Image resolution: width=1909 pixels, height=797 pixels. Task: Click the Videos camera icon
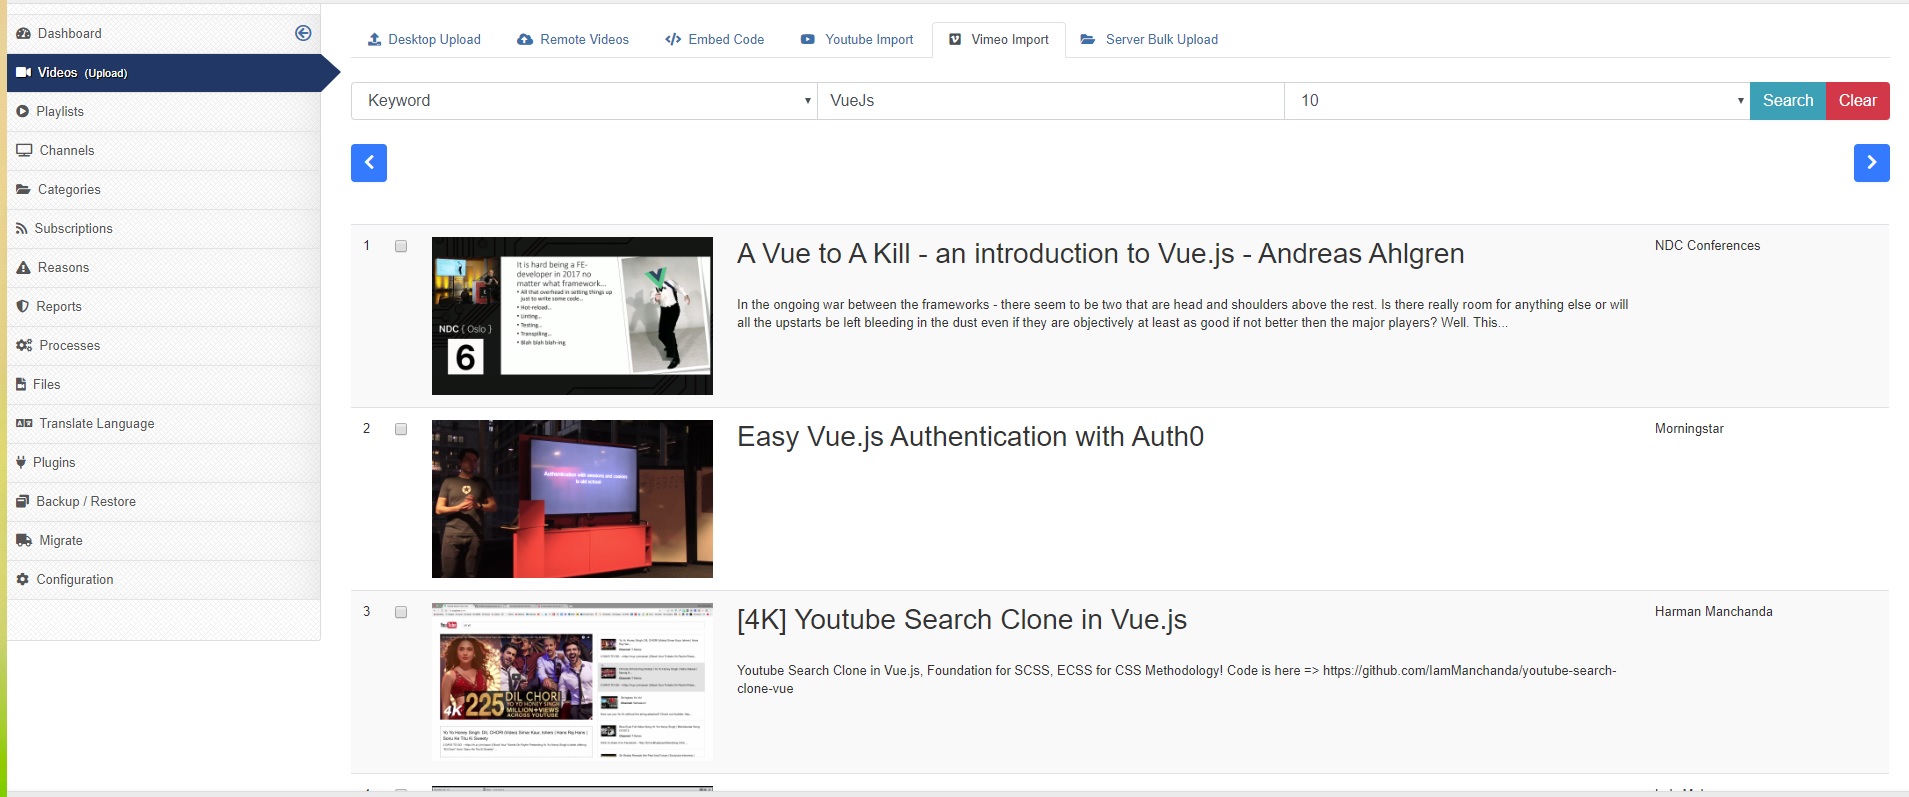click(23, 72)
